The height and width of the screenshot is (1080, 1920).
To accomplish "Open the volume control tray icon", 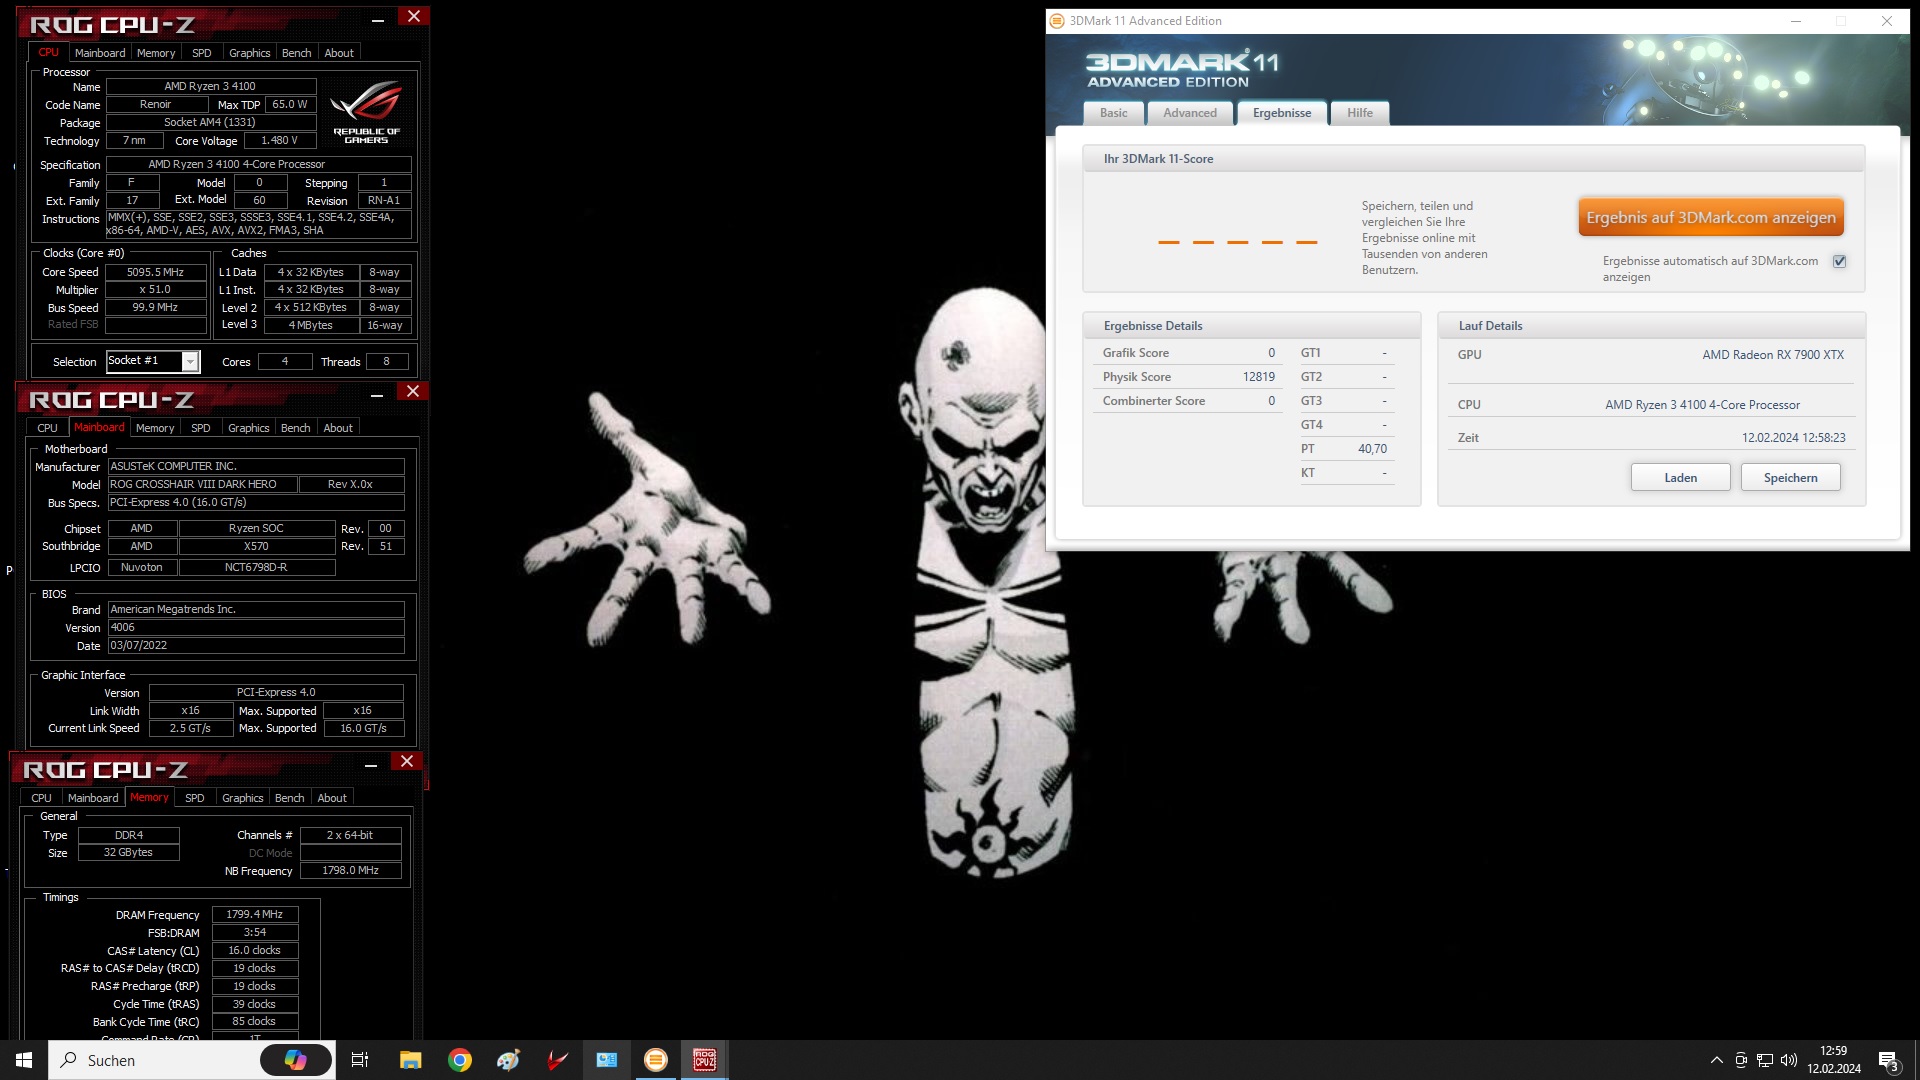I will tap(1789, 1060).
